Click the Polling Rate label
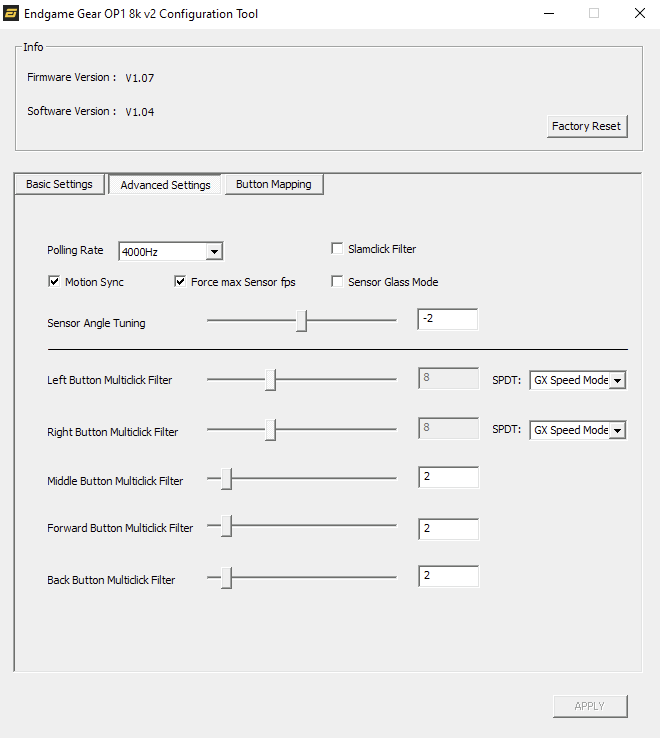The height and width of the screenshot is (738, 660). 75,250
